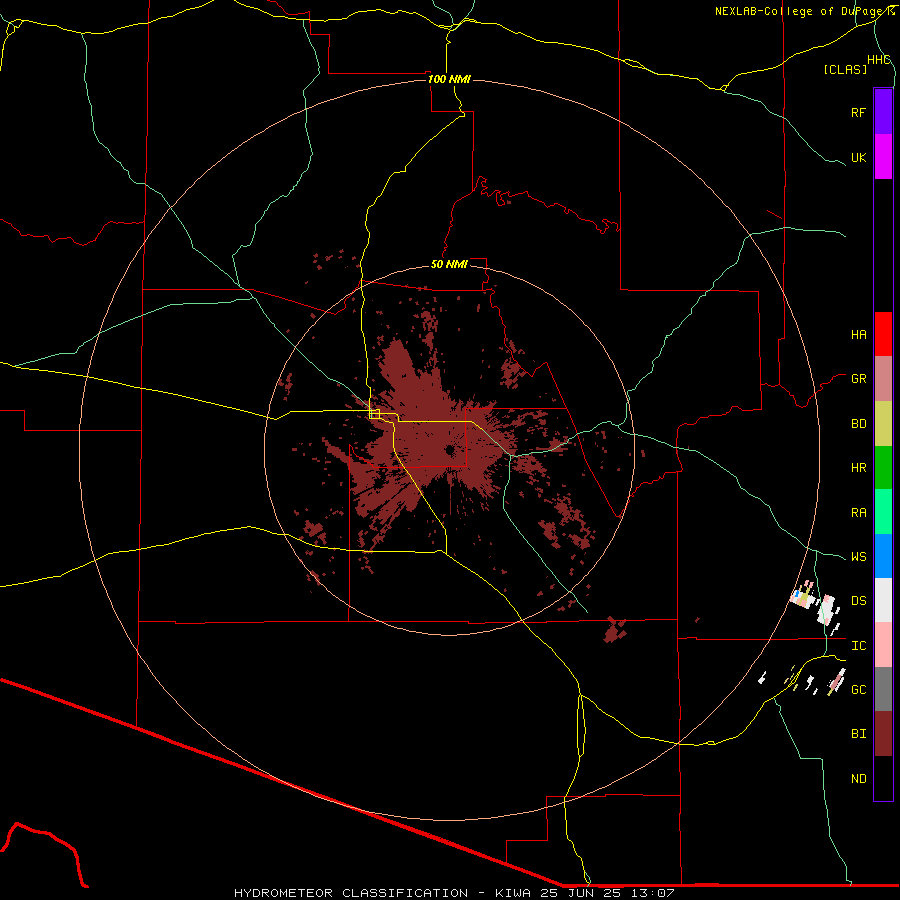The width and height of the screenshot is (900, 900).
Task: Click the "WS" legend label
Action: pyautogui.click(x=858, y=557)
